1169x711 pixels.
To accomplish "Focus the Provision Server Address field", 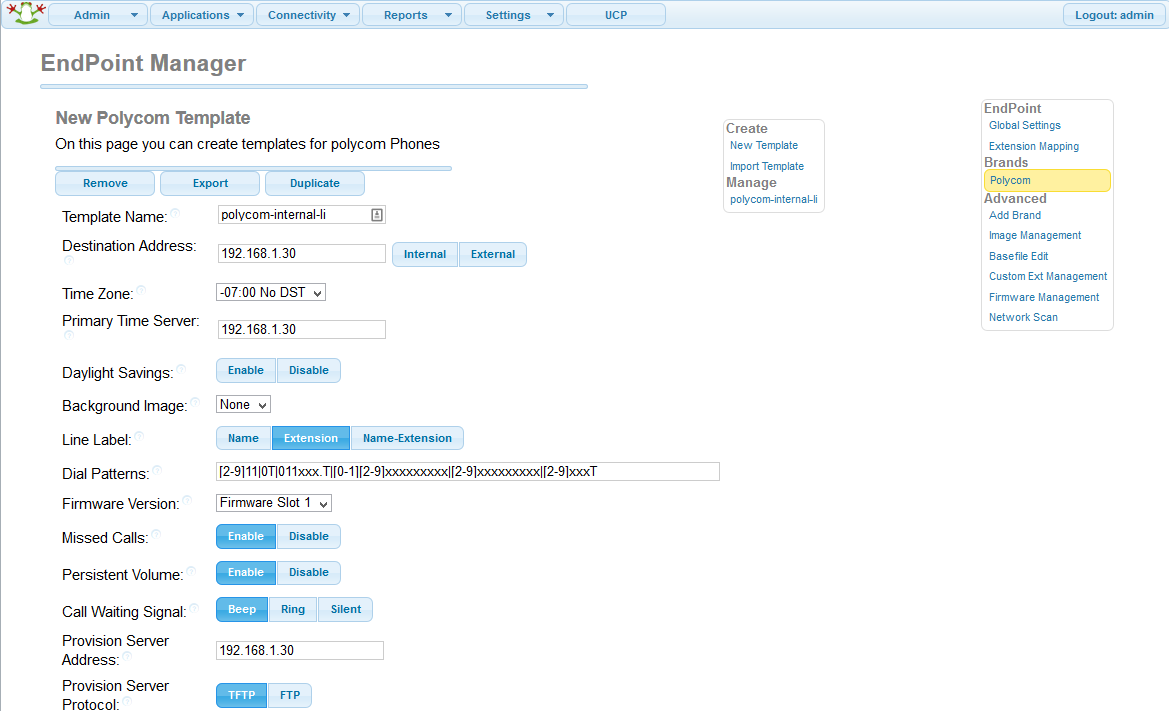I will [x=300, y=651].
